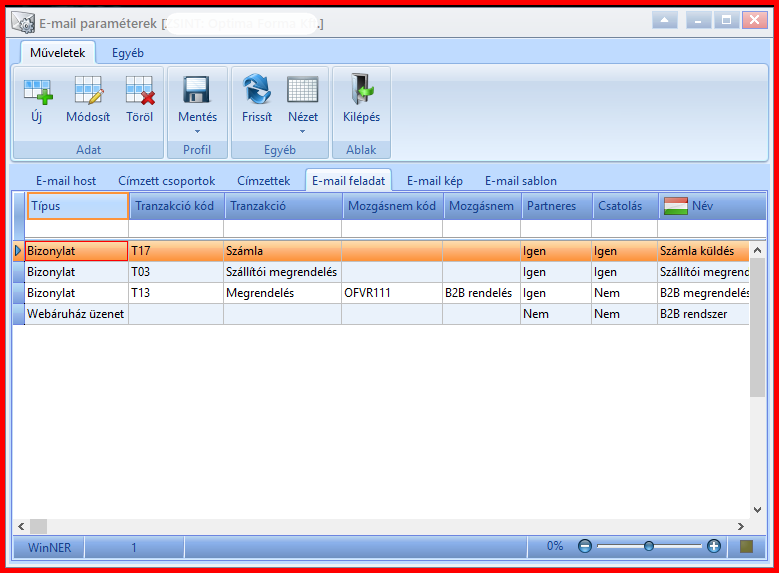
Task: Click the Frissít refresh icon
Action: (257, 89)
